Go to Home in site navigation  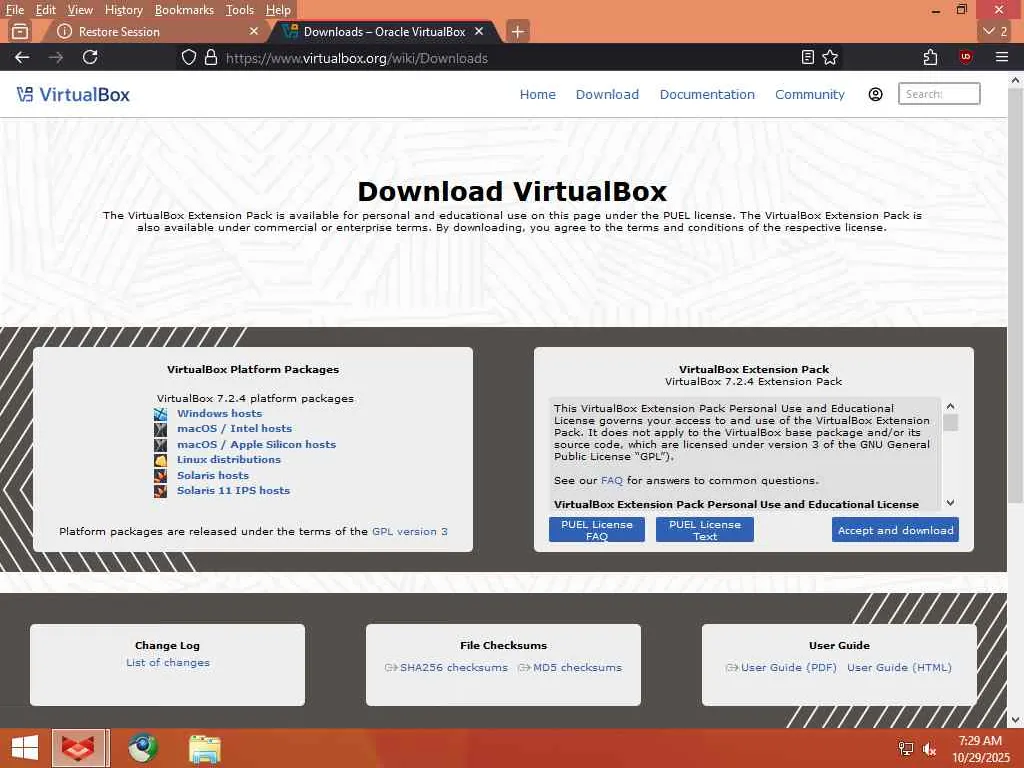tap(537, 95)
